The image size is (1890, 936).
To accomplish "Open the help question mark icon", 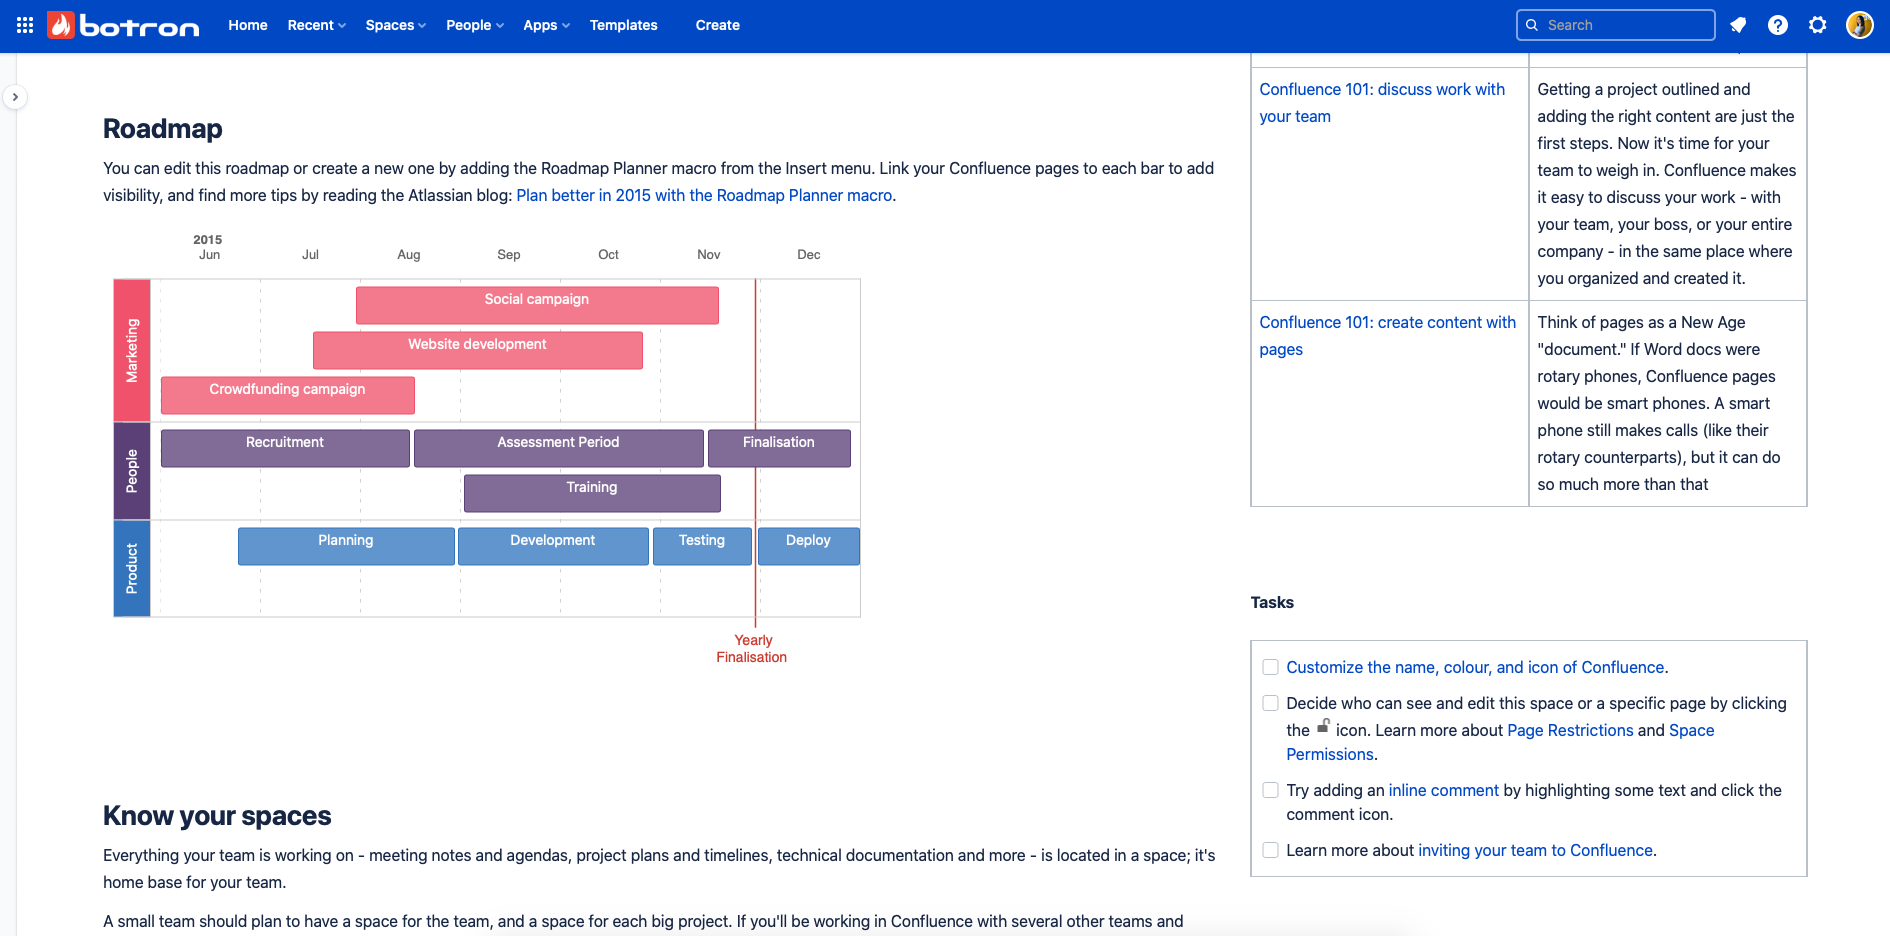I will click(1778, 25).
